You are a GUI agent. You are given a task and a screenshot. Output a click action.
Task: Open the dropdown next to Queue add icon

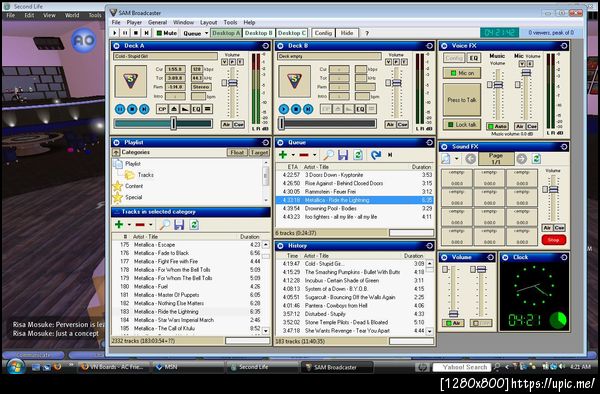pos(293,155)
